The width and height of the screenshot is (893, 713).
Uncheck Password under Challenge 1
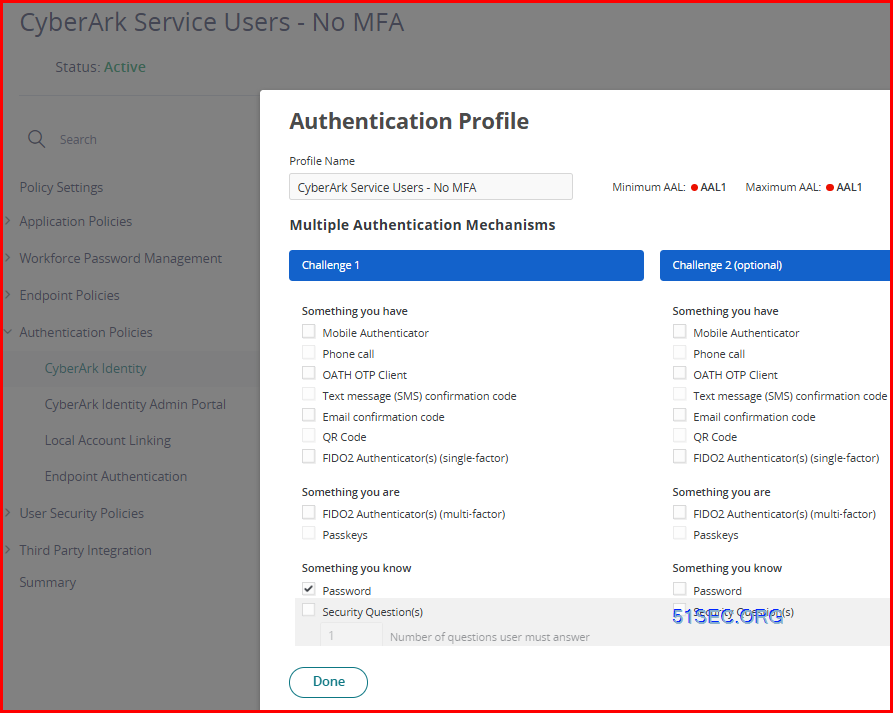(x=309, y=589)
